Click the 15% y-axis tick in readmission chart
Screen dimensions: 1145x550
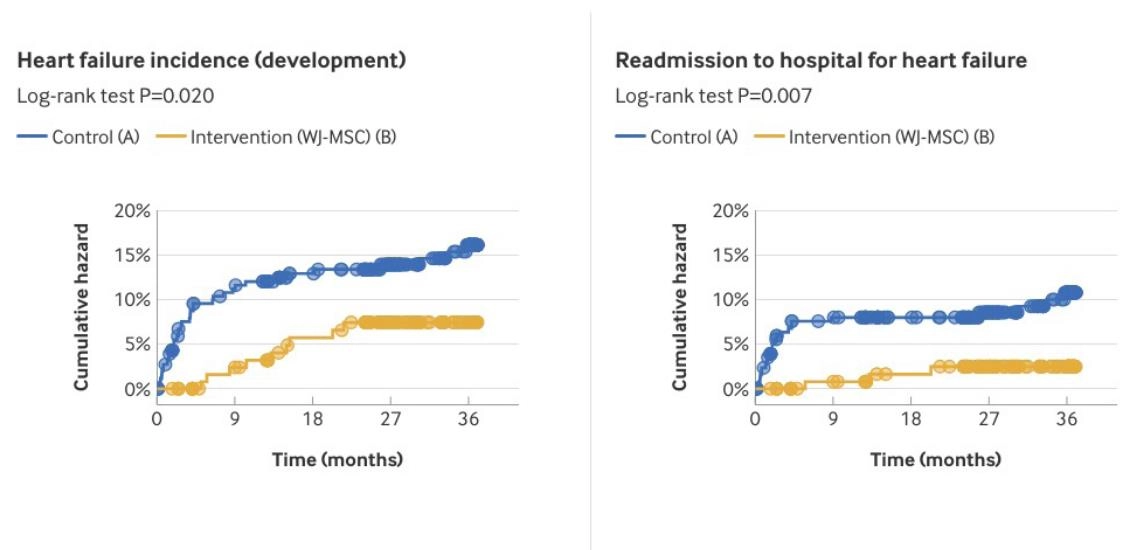pyautogui.click(x=729, y=255)
